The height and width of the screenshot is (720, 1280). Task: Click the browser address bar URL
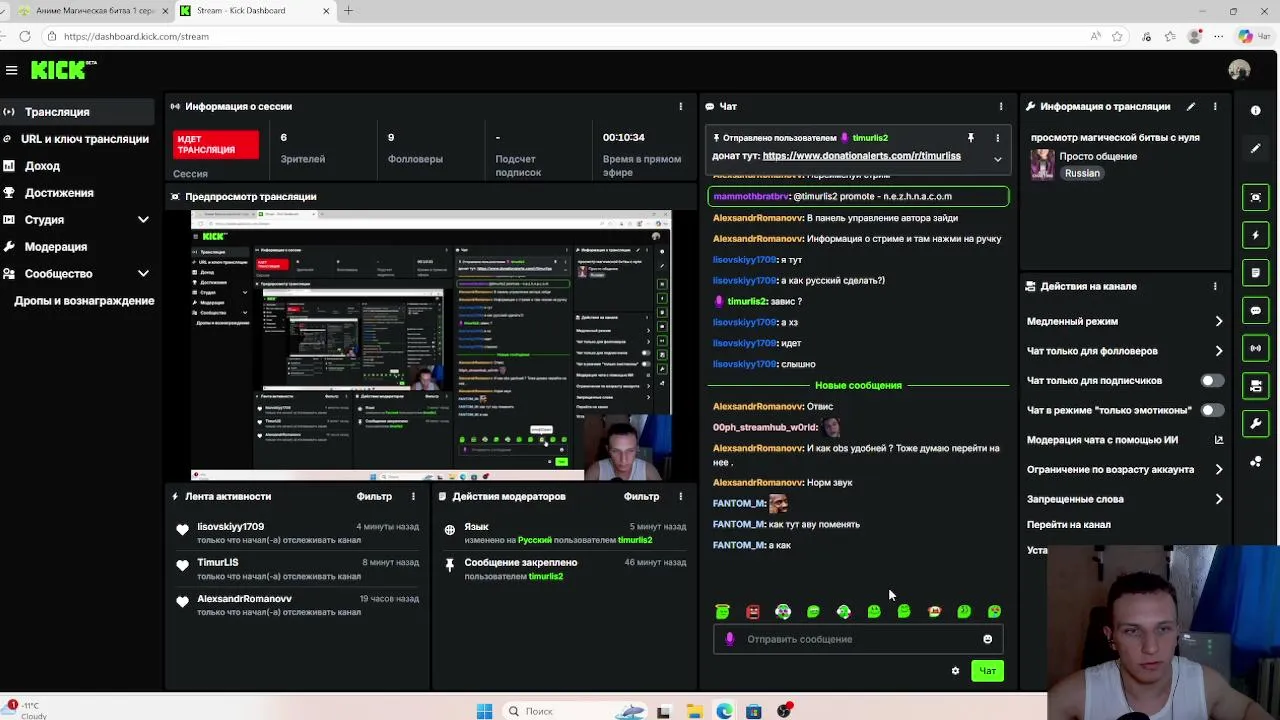pos(136,36)
